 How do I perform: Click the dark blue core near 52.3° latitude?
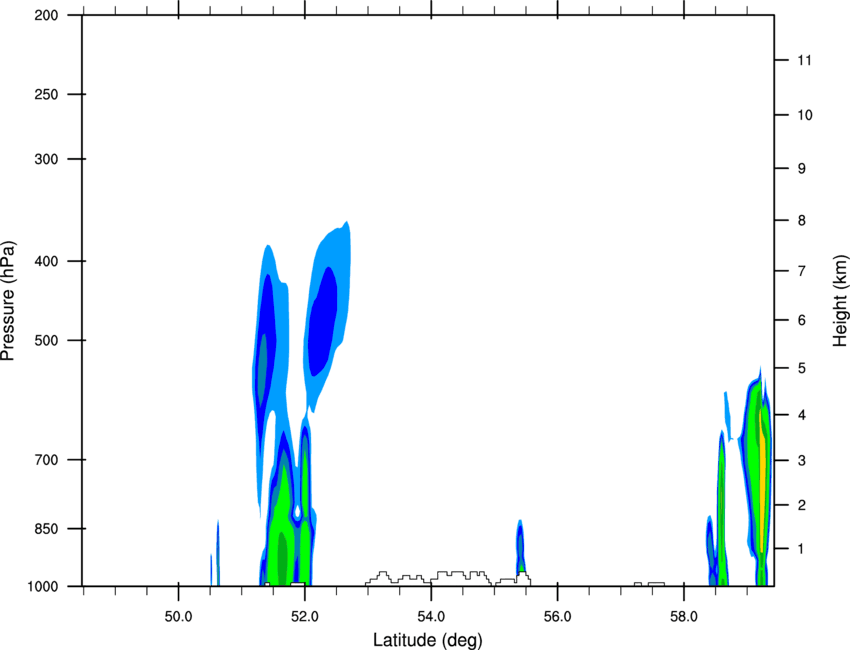pos(322,320)
